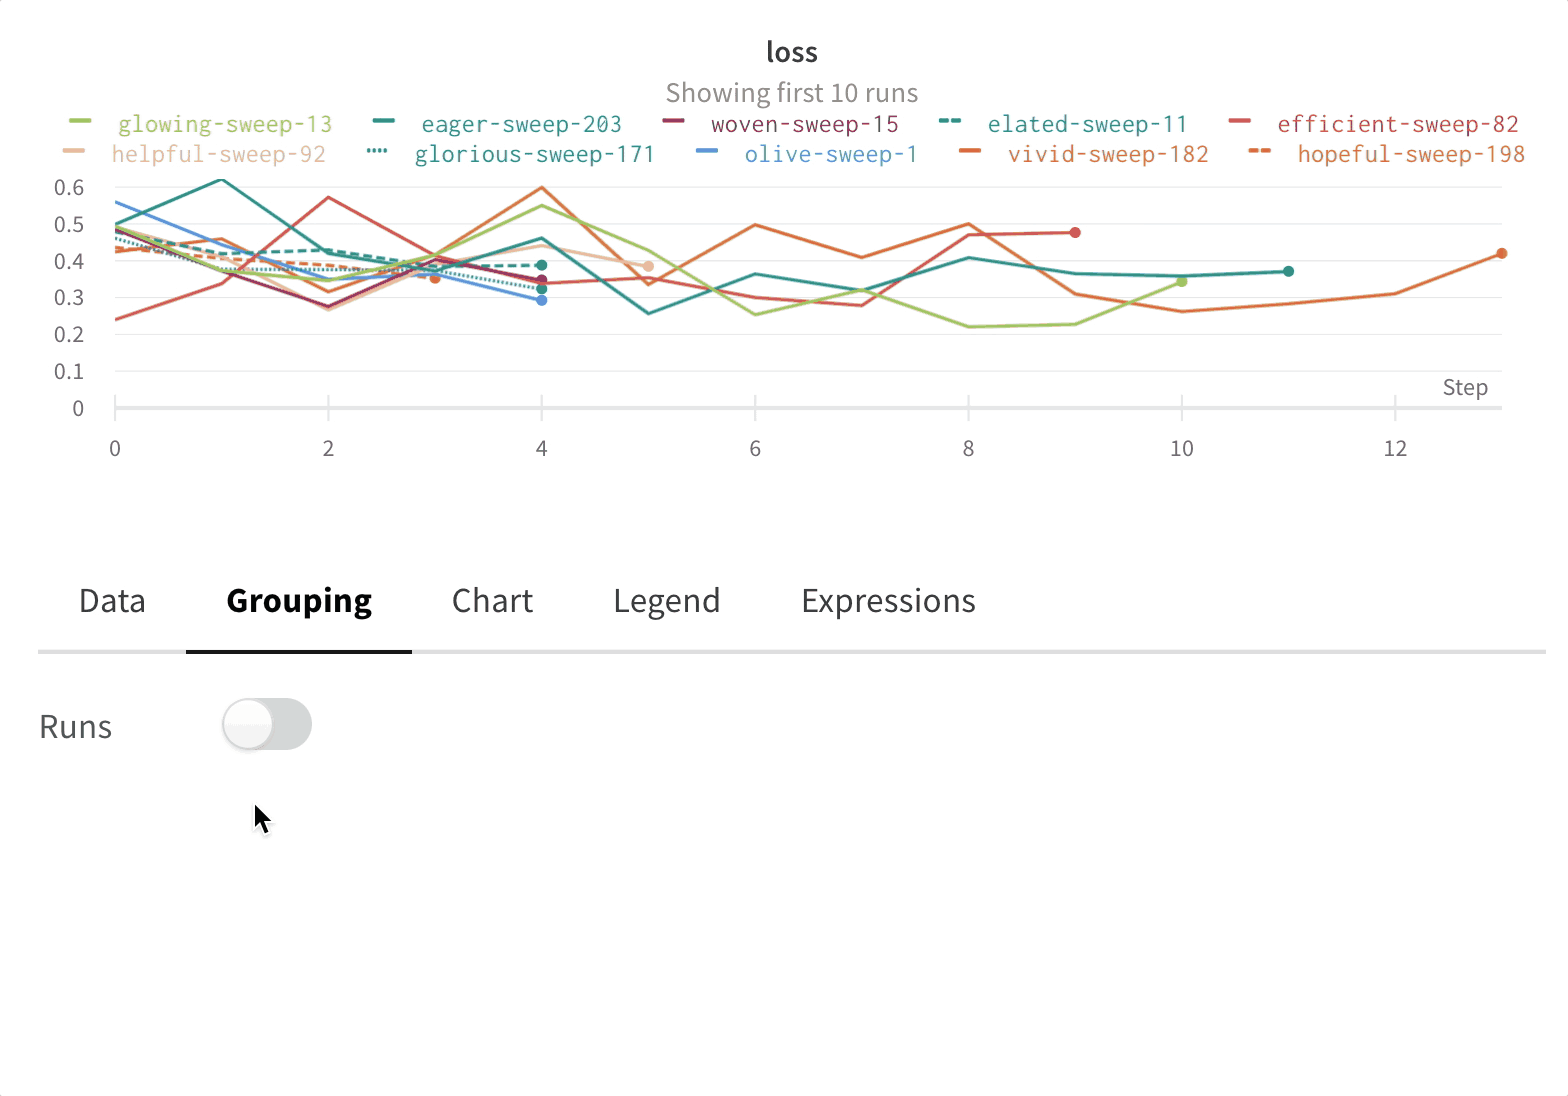
Task: Enable the Runs grouping toggle
Action: coord(266,724)
